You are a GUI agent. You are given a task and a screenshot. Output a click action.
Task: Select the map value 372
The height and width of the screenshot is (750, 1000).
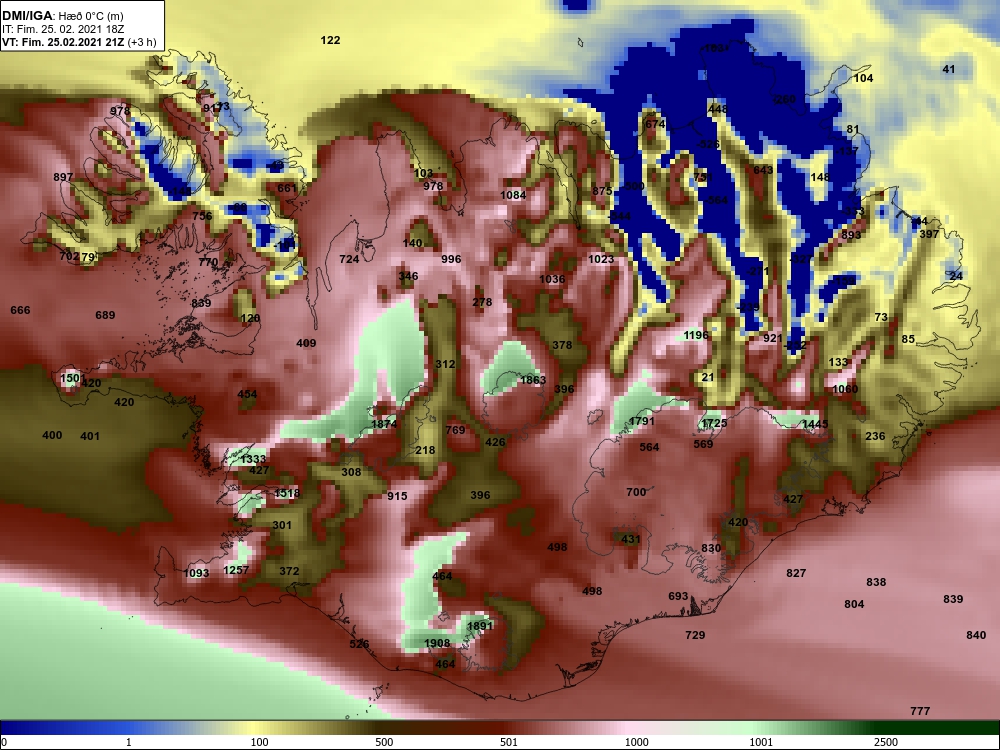click(290, 571)
